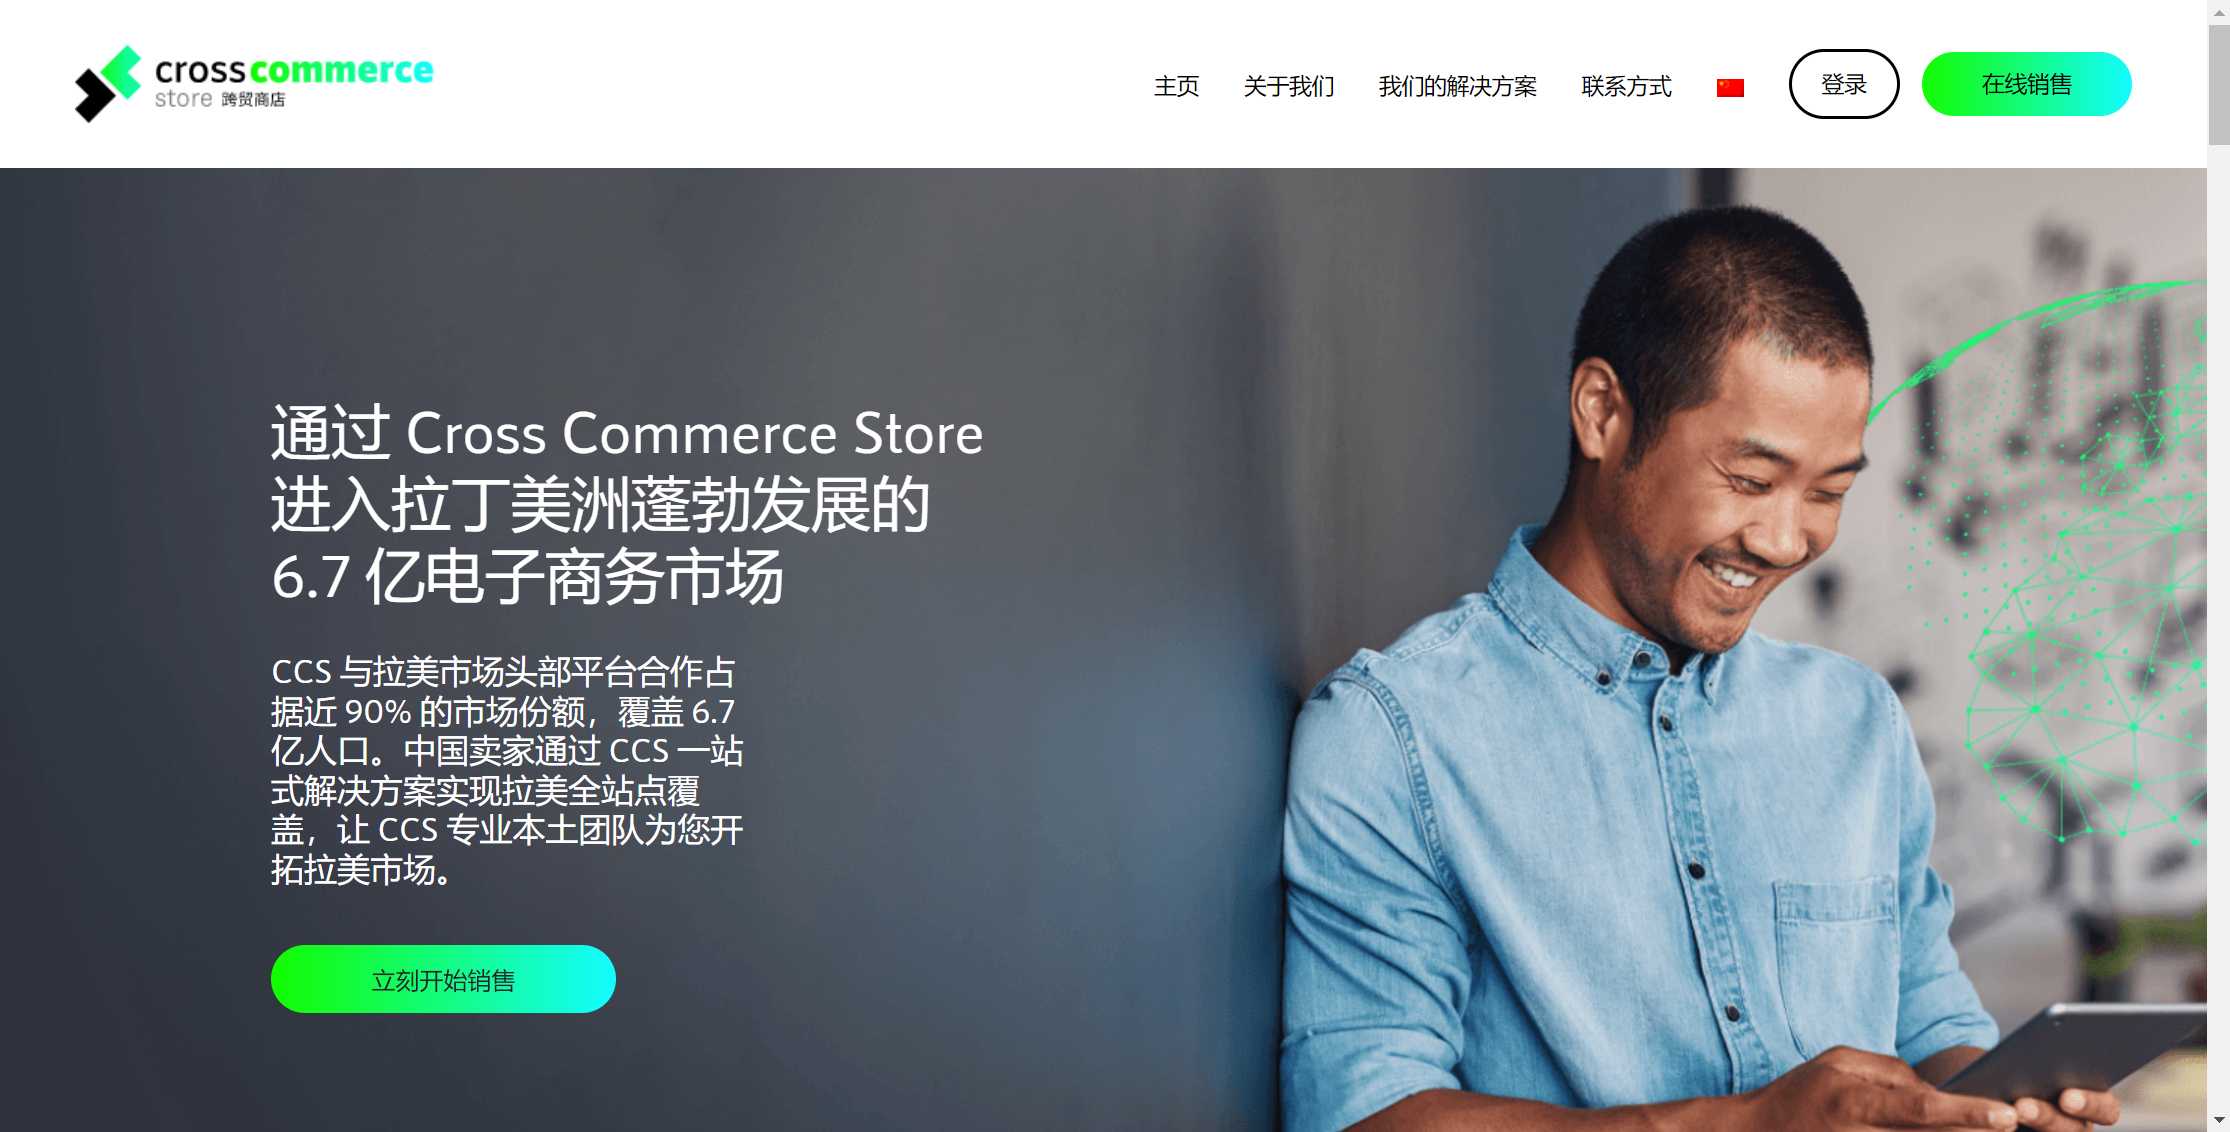Click the hero headline Cross Commerce Store
The height and width of the screenshot is (1132, 2230).
click(x=695, y=434)
